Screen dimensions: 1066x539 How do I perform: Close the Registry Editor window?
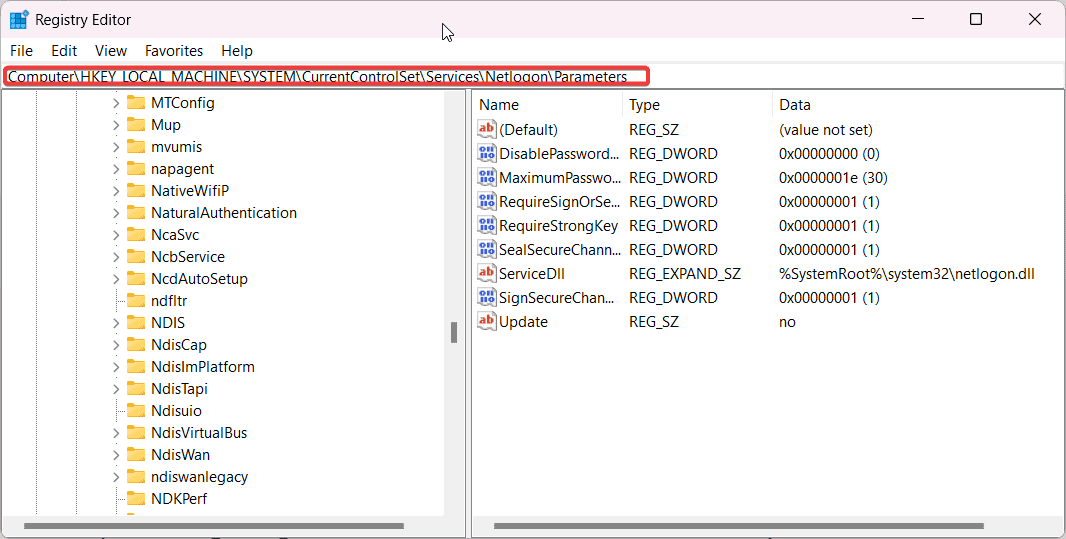[x=1035, y=19]
